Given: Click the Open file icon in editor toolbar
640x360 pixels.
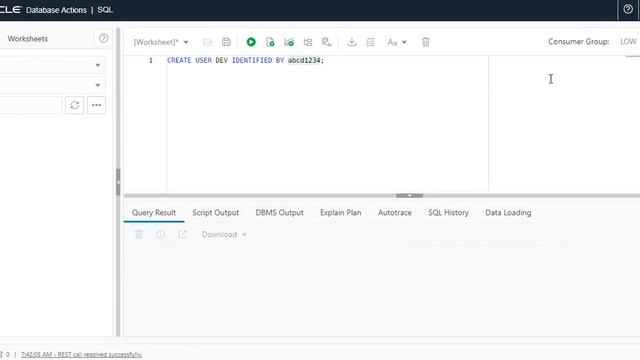Looking at the screenshot, I should click(x=207, y=42).
